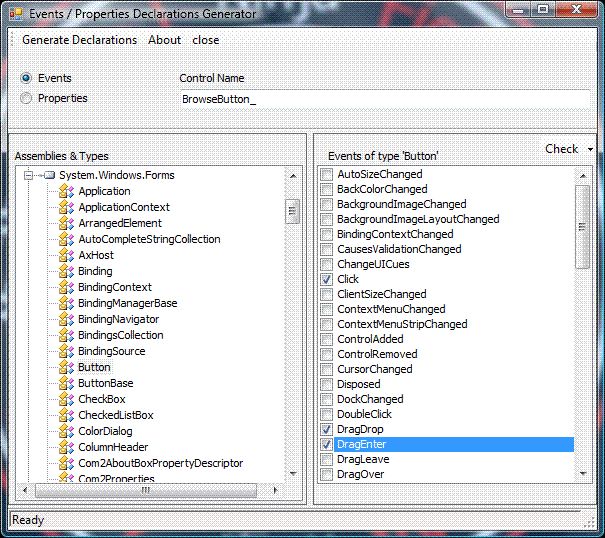This screenshot has height=538, width=605.
Task: Click the Control Name text field
Action: point(385,99)
